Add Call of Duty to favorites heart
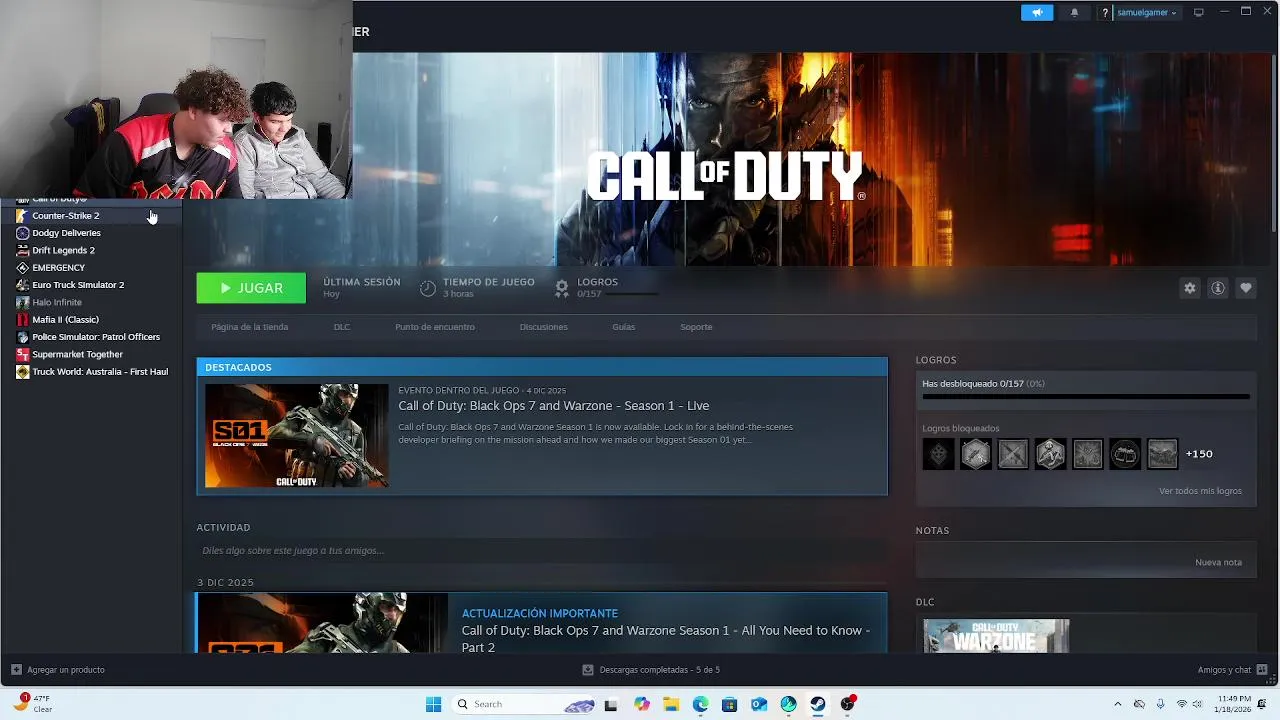The width and height of the screenshot is (1280, 720). (1246, 288)
